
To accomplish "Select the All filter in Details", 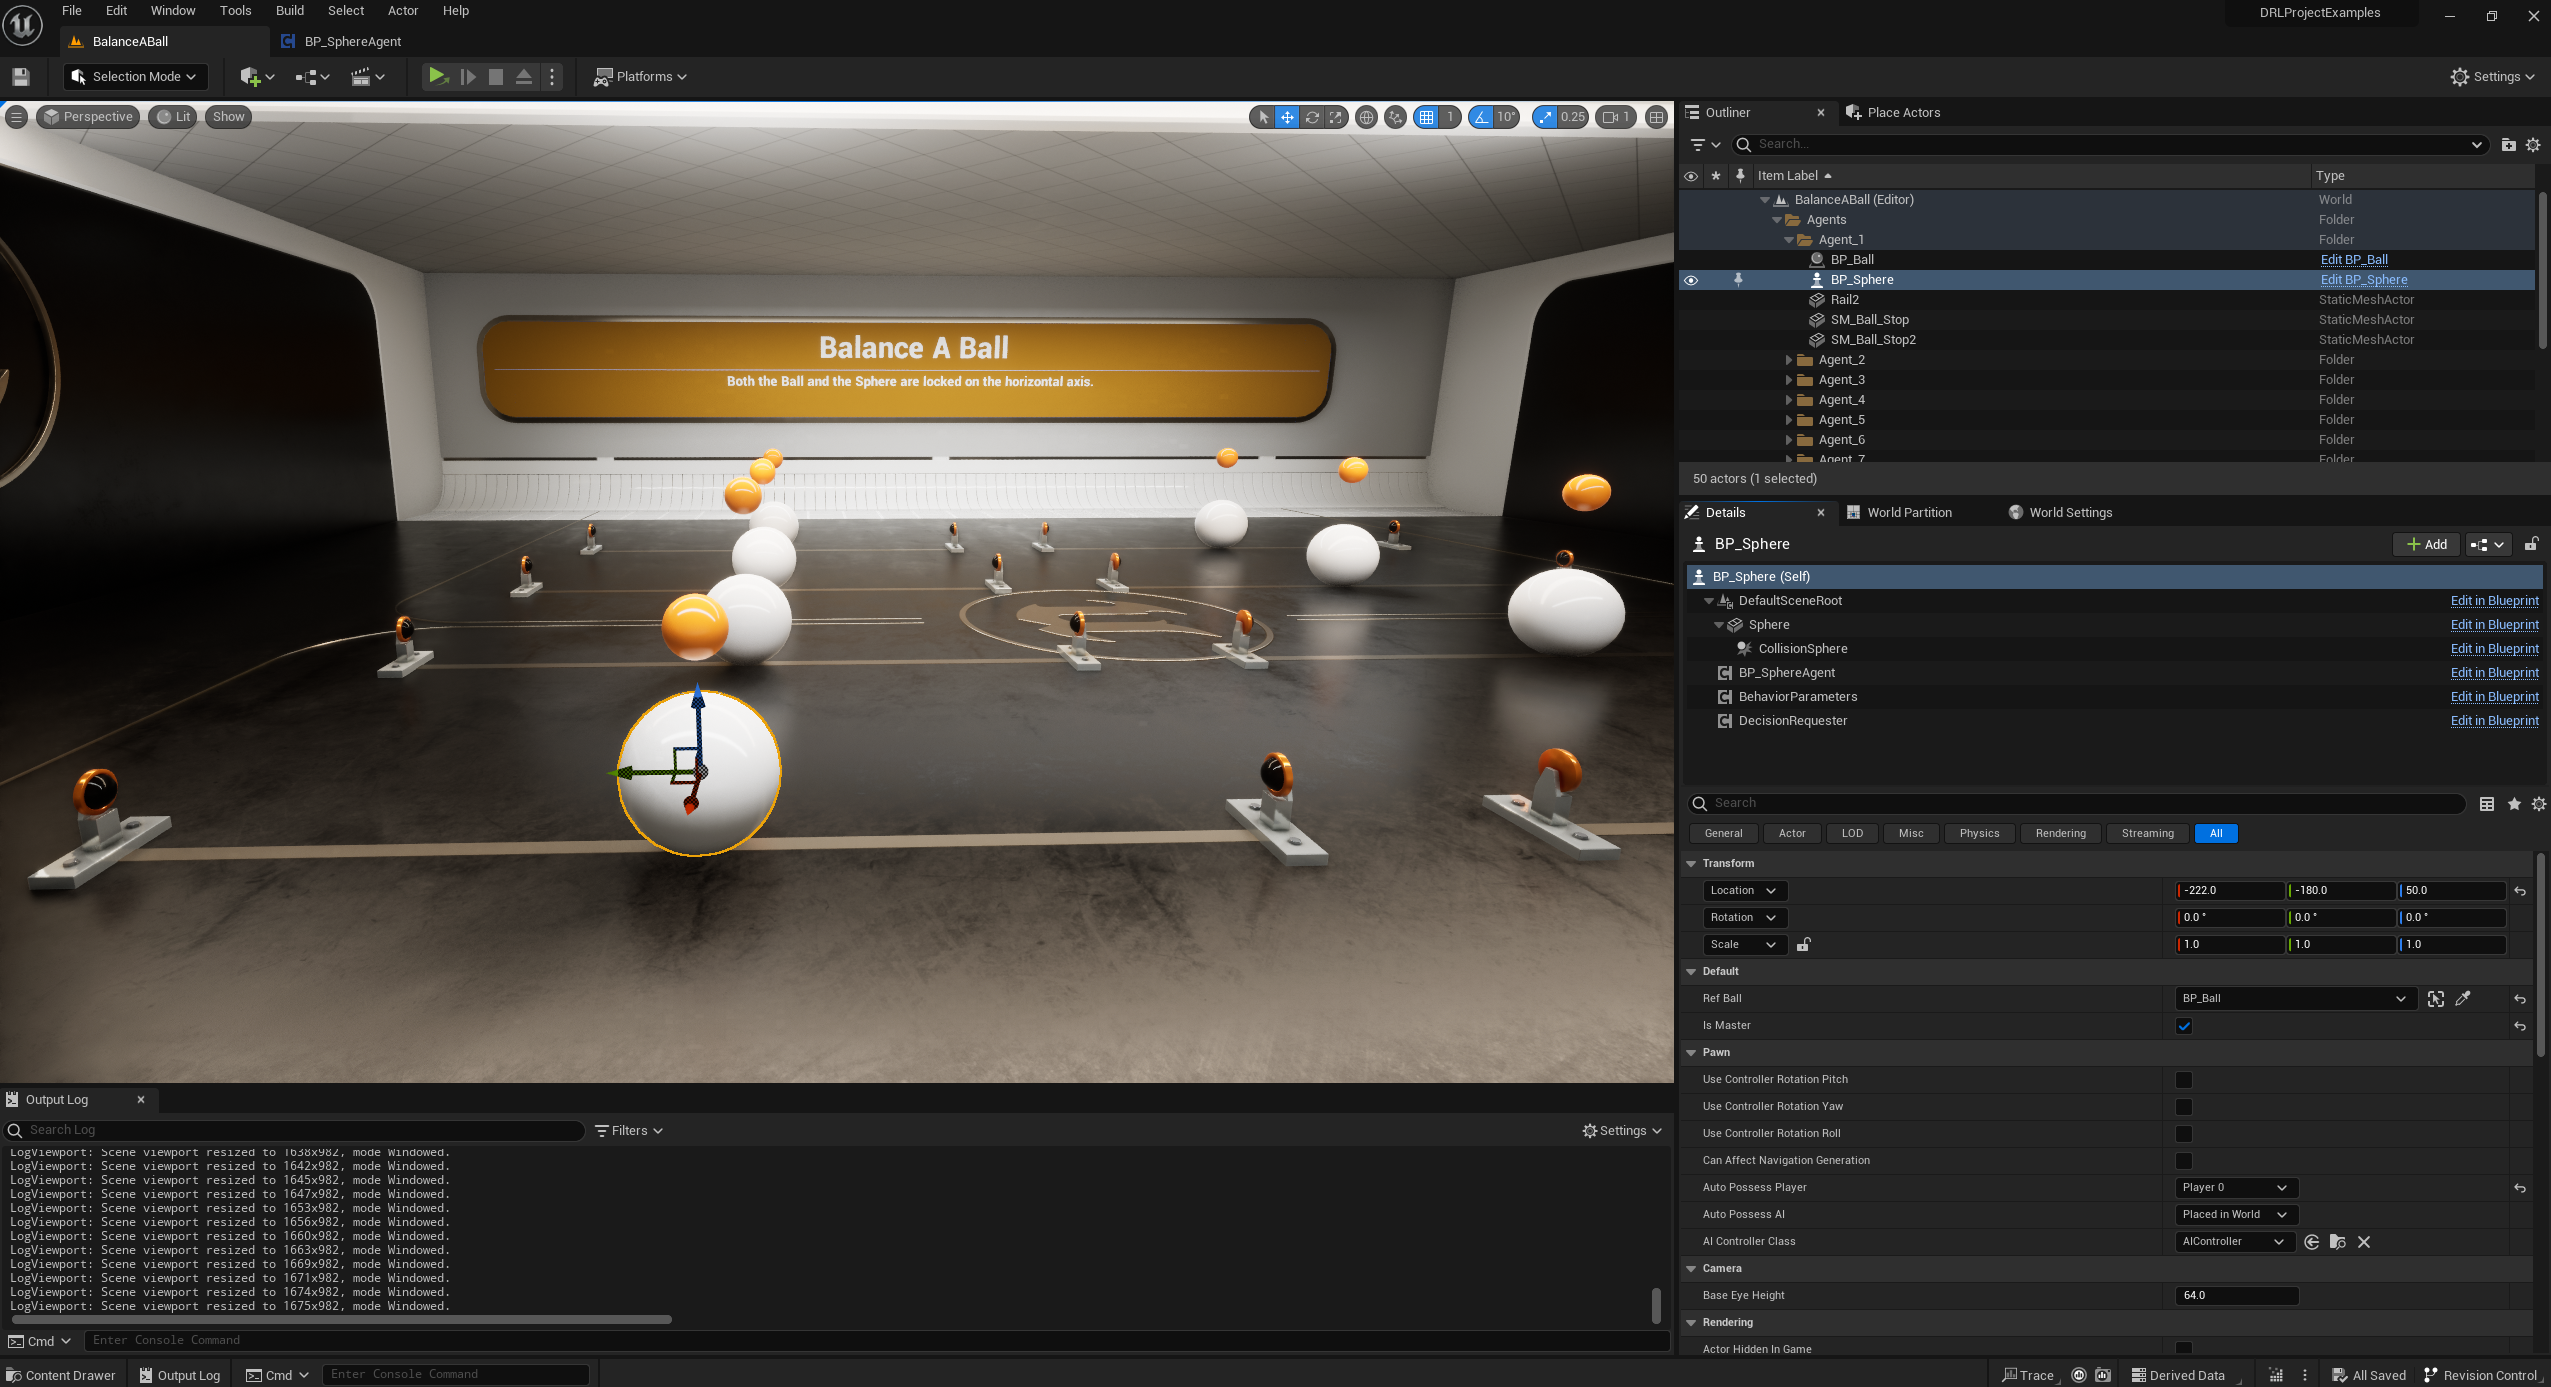I will click(x=2215, y=834).
